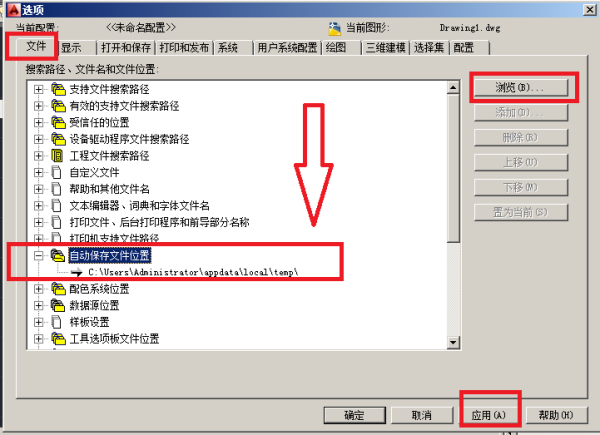This screenshot has width=600, height=435.
Task: Expand the 设备驱动程序文件搜索路径 node
Action: point(38,139)
